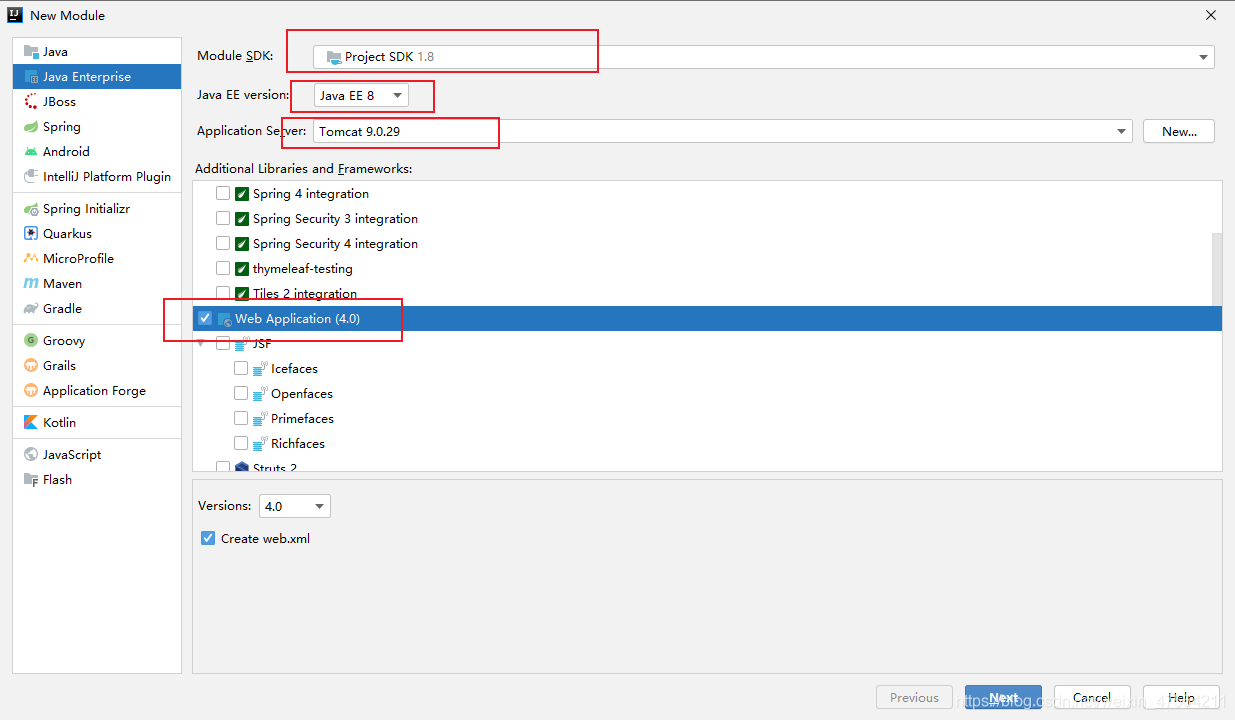Click the JavaScript globe icon
Image resolution: width=1235 pixels, height=720 pixels.
[x=31, y=454]
